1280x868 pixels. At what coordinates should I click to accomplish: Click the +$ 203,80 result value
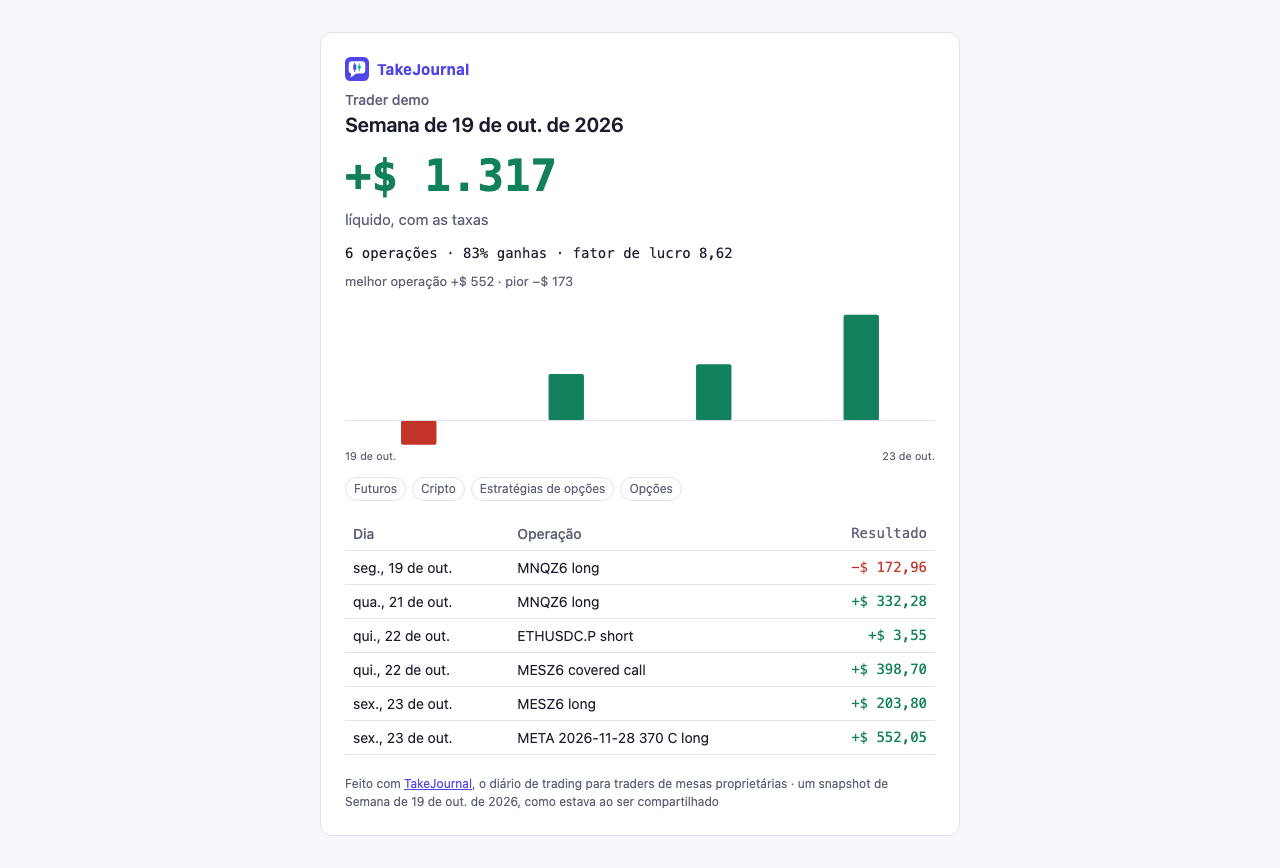tap(889, 703)
